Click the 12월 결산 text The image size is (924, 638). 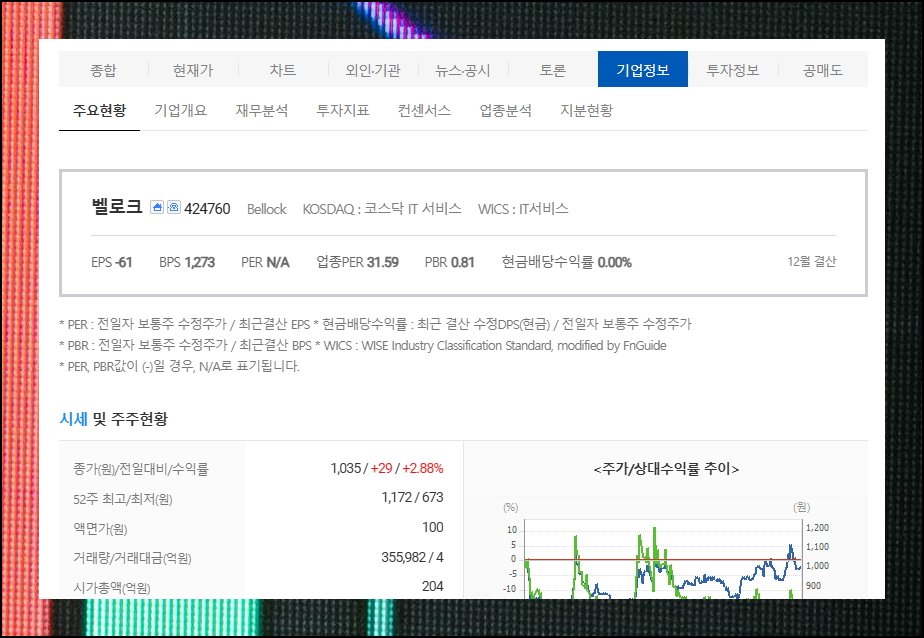[811, 262]
